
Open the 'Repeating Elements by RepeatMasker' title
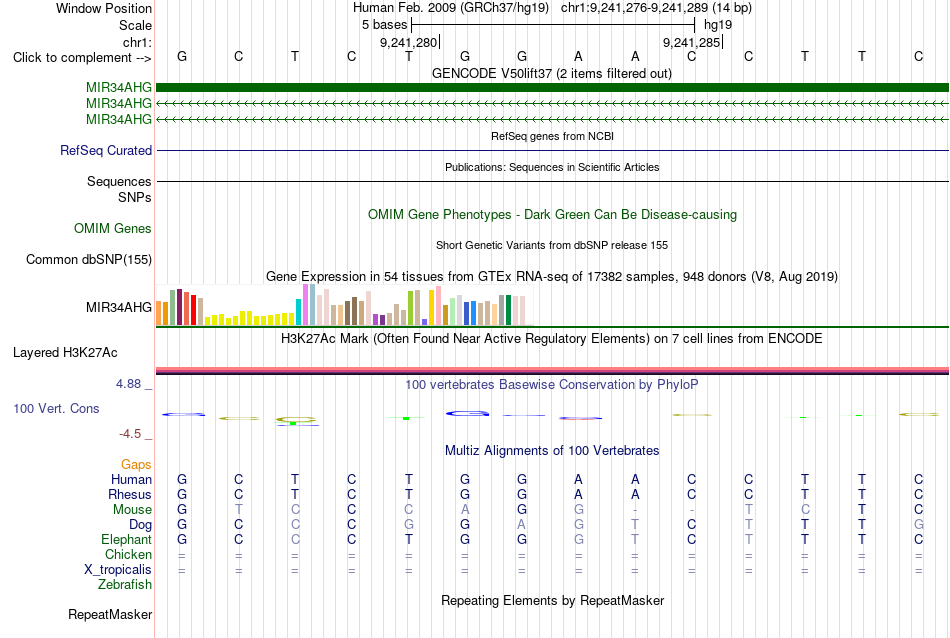click(x=552, y=600)
